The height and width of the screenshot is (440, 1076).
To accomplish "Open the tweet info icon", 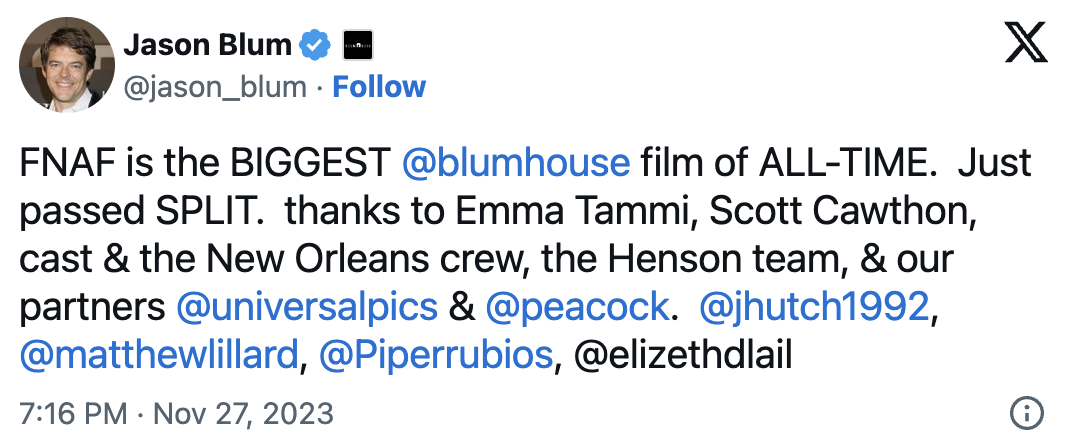I will tap(1027, 413).
